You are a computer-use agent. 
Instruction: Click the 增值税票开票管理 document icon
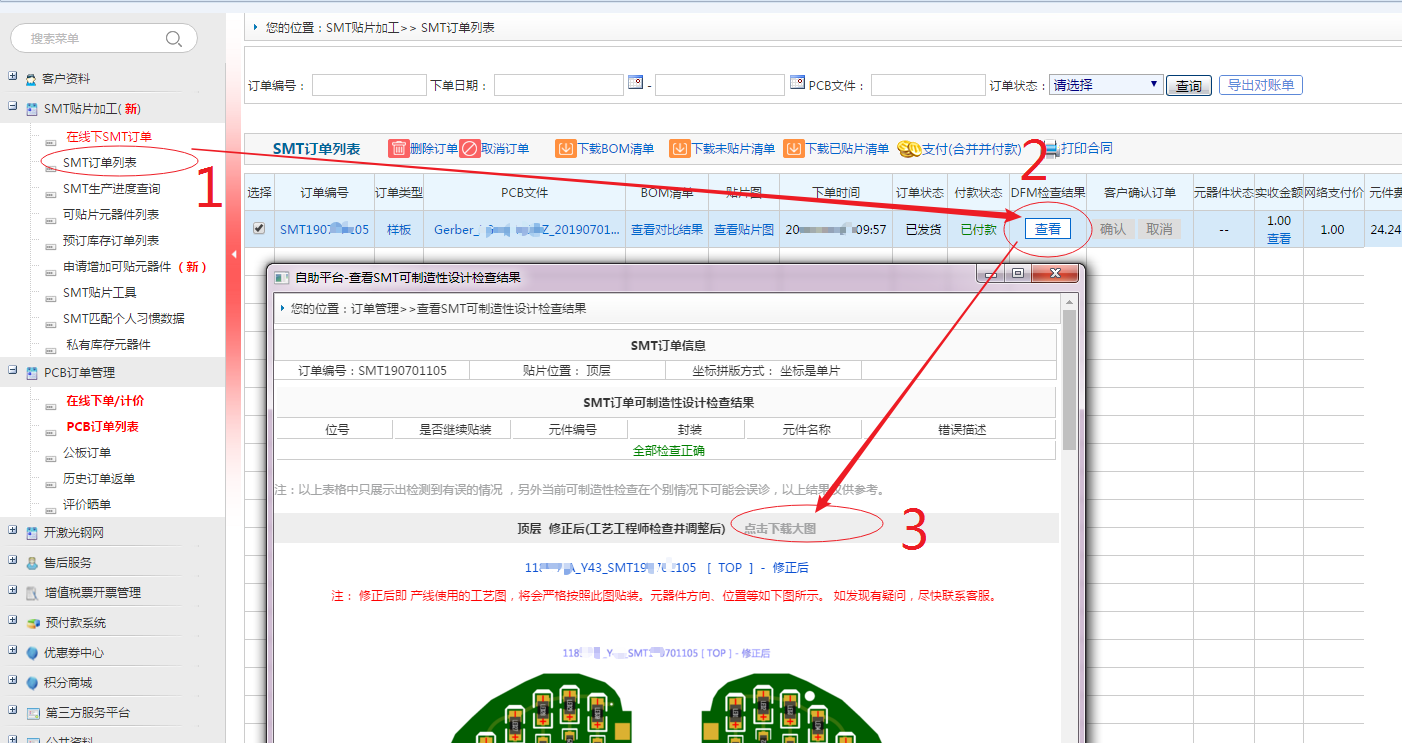coord(32,593)
